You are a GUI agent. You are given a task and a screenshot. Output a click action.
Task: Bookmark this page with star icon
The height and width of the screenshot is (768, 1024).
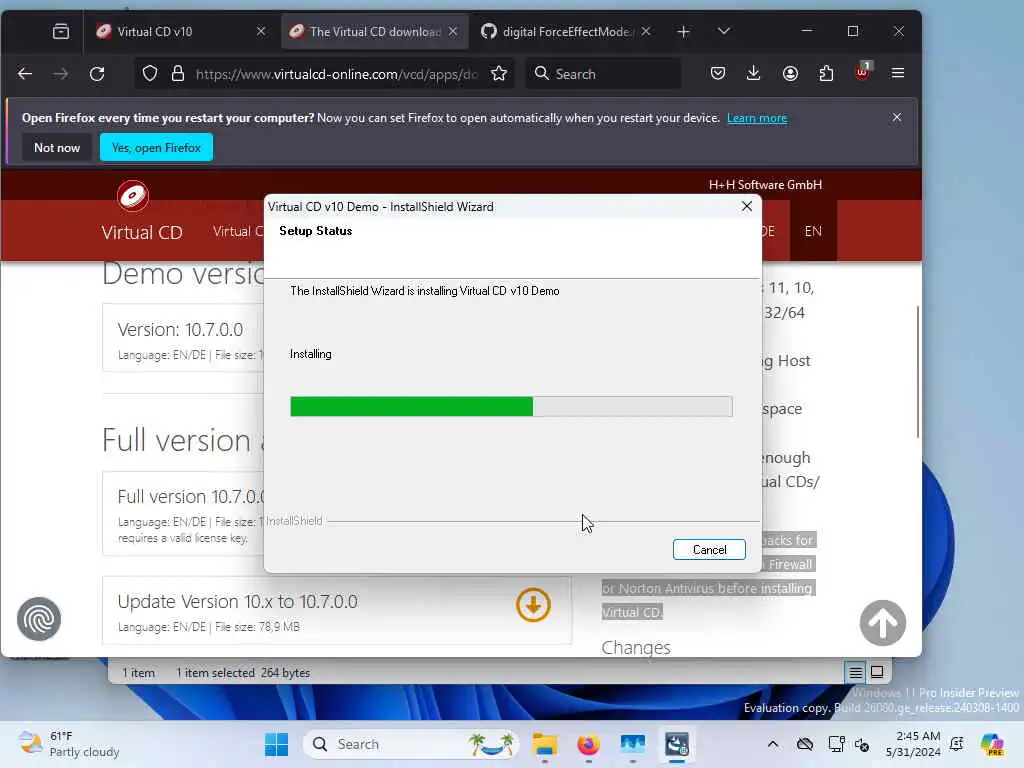point(499,74)
